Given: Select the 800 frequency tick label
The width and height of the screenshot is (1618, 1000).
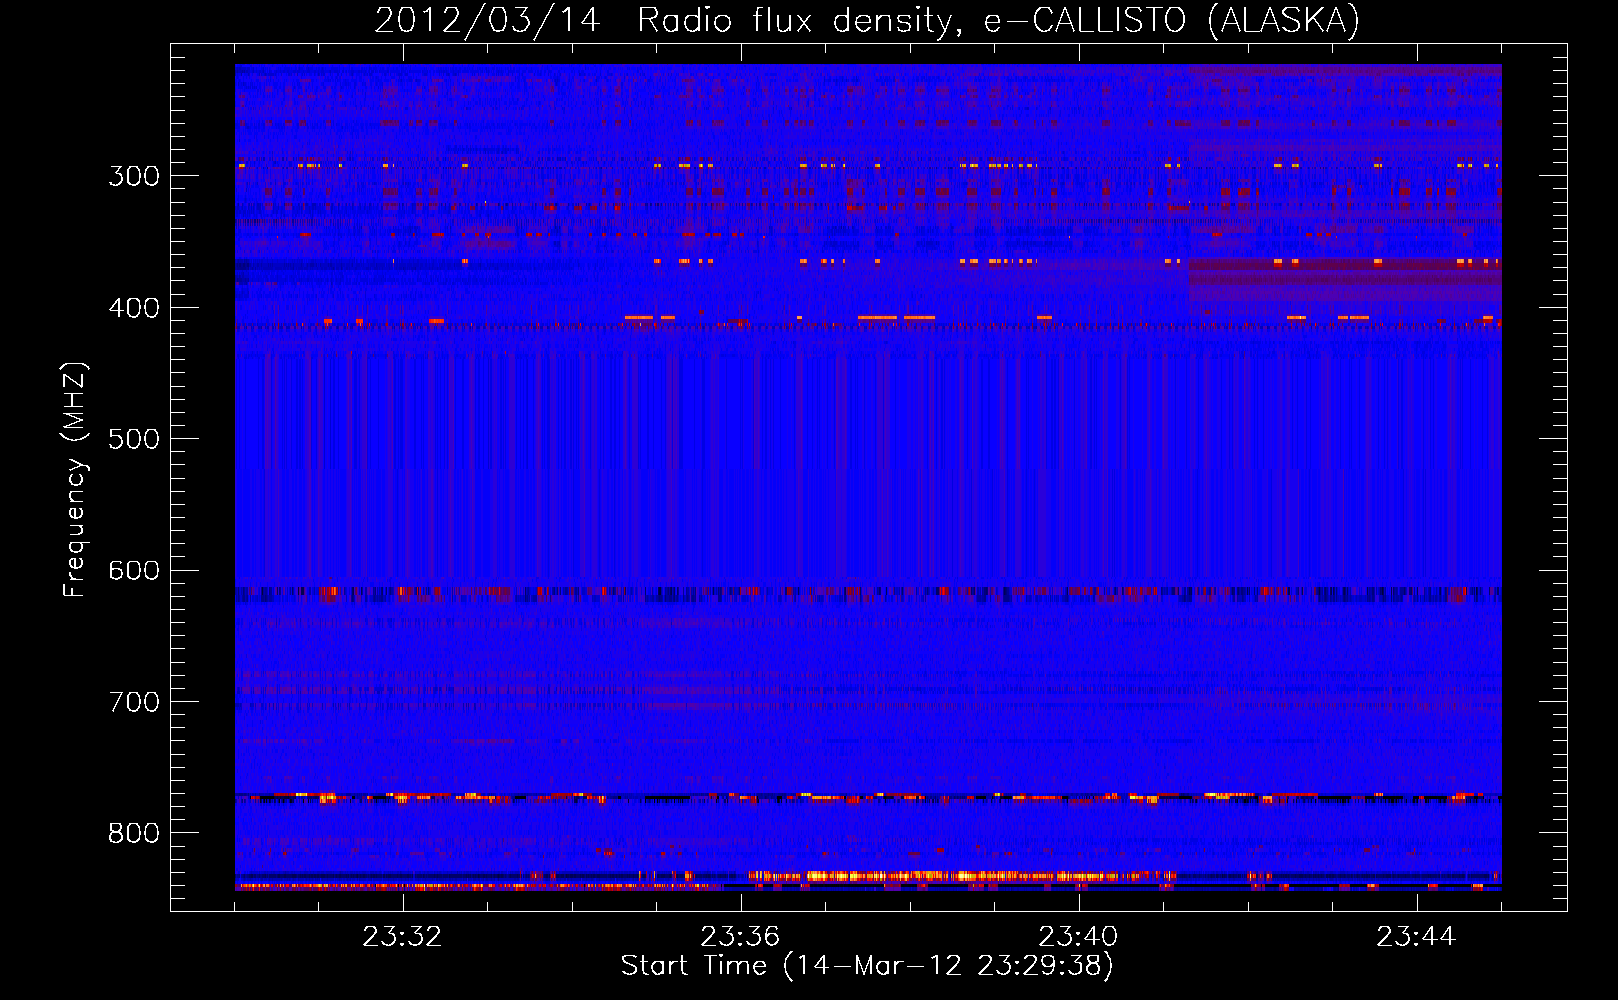Looking at the screenshot, I should 134,834.
